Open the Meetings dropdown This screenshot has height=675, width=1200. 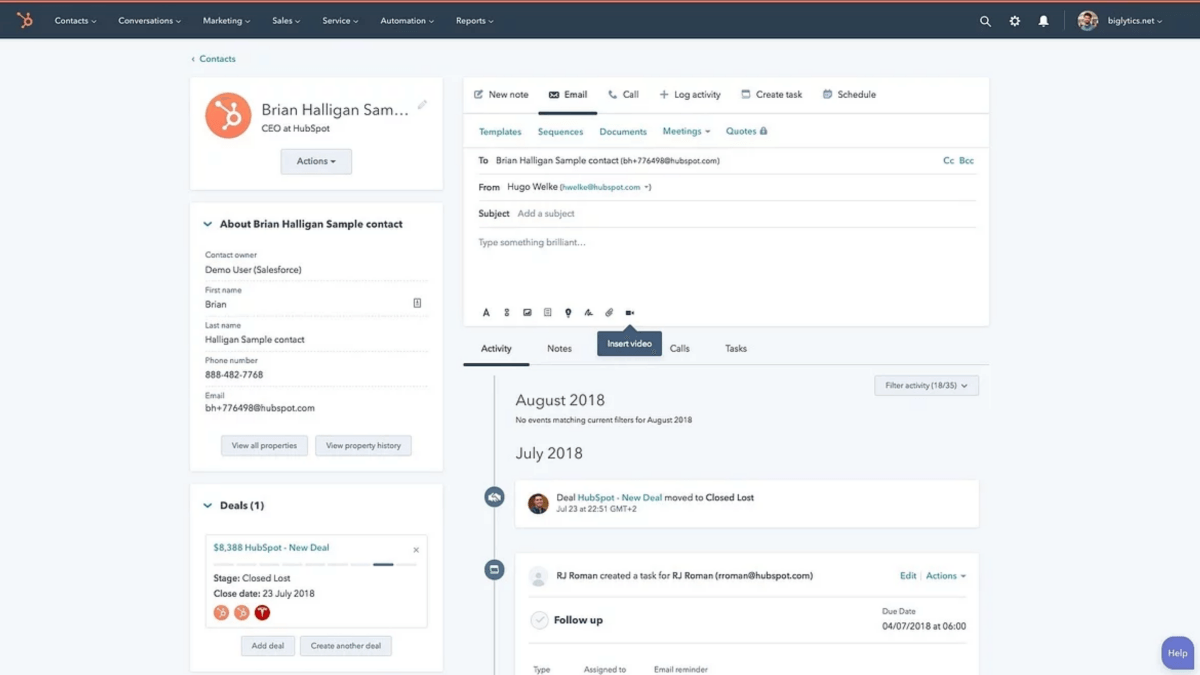[x=686, y=131]
